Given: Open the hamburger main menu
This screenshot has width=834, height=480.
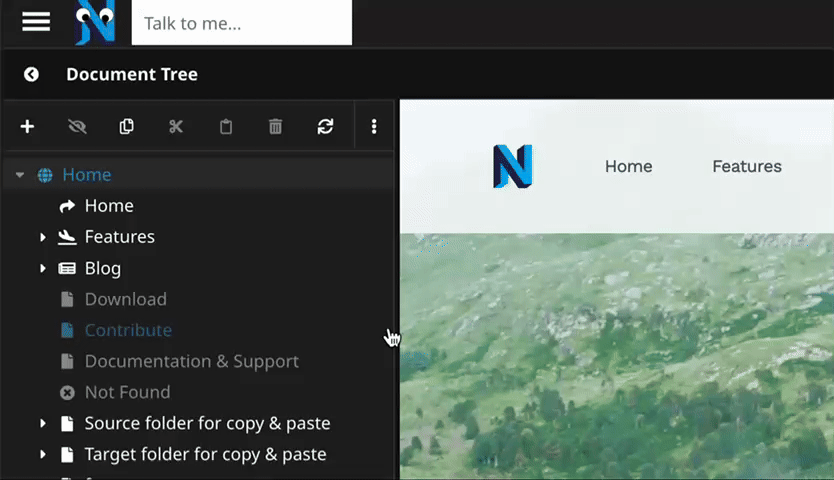Looking at the screenshot, I should 36,22.
